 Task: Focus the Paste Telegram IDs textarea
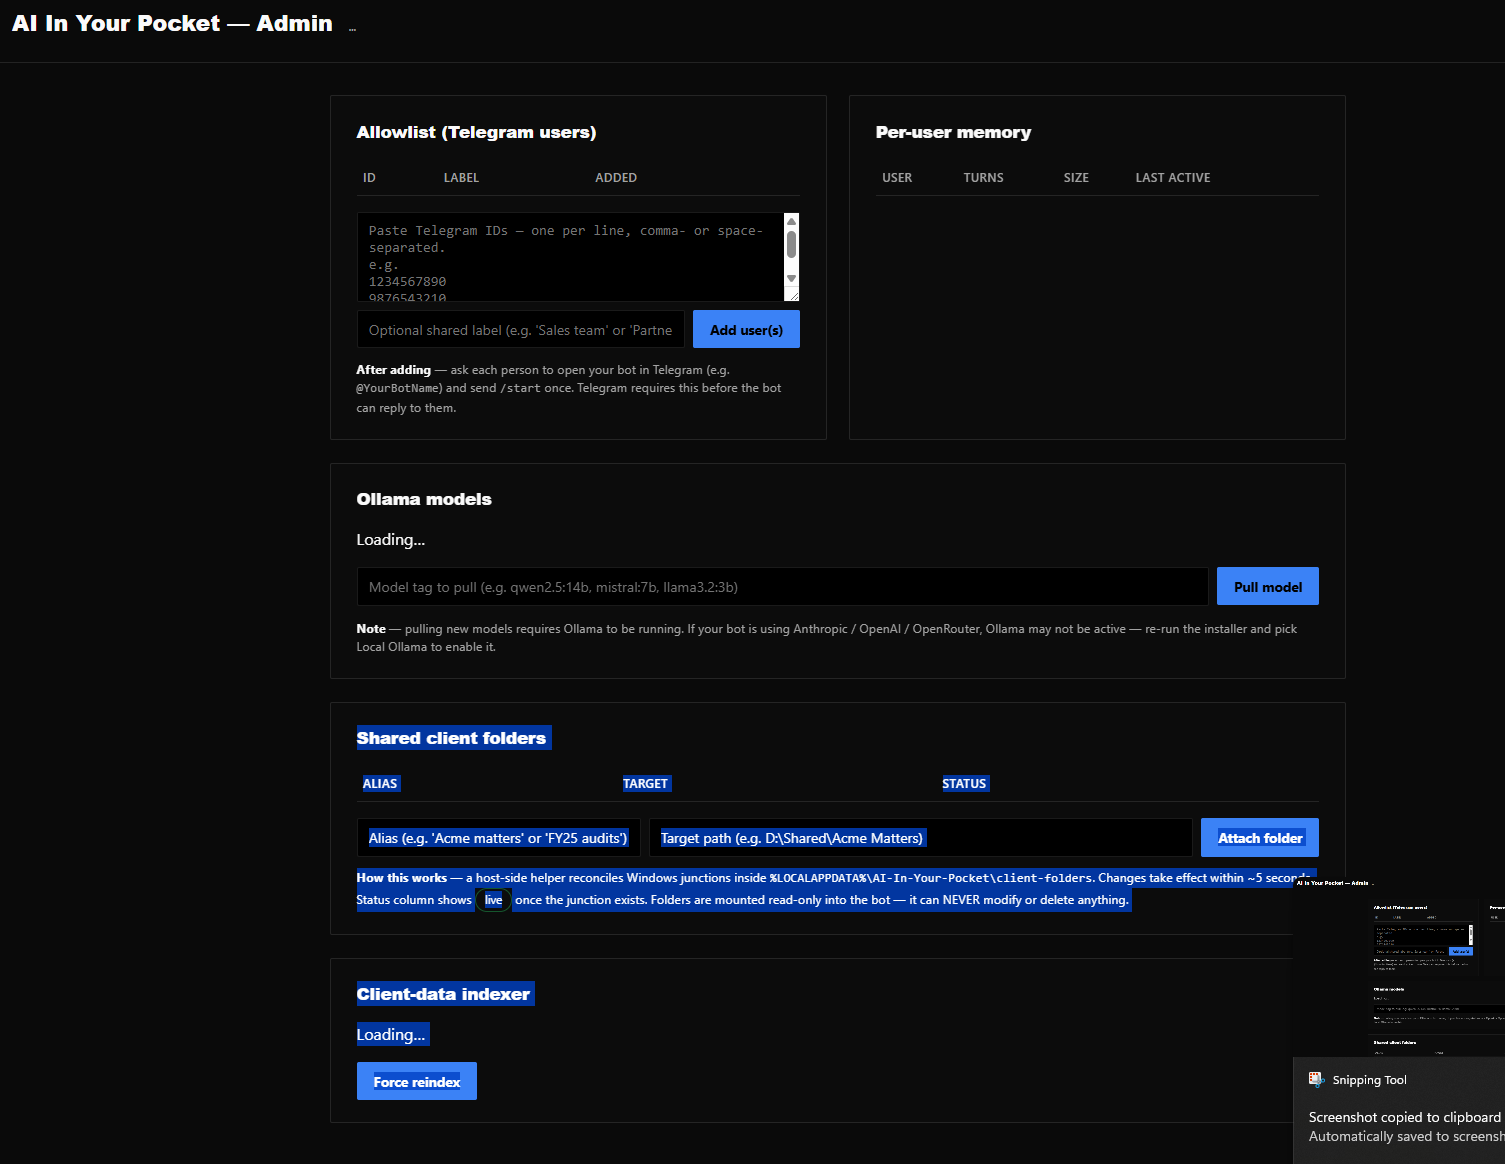pos(571,257)
